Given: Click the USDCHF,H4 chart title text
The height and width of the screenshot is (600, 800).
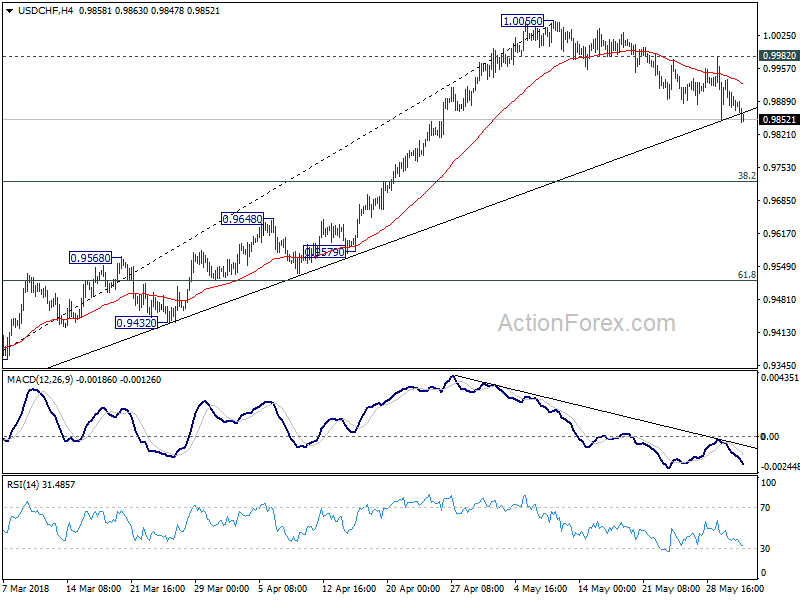Looking at the screenshot, I should click(46, 11).
